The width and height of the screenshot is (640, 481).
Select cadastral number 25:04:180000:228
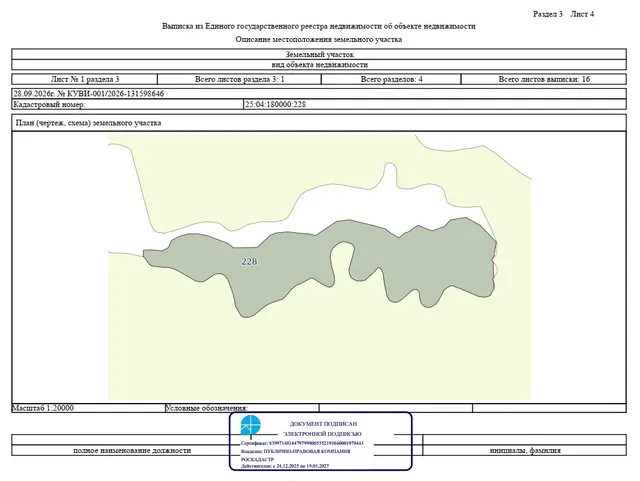(x=275, y=104)
